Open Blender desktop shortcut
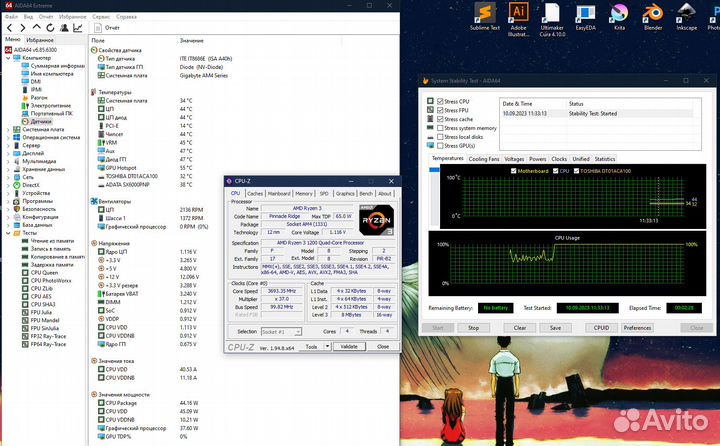The width and height of the screenshot is (720, 446). [653, 16]
